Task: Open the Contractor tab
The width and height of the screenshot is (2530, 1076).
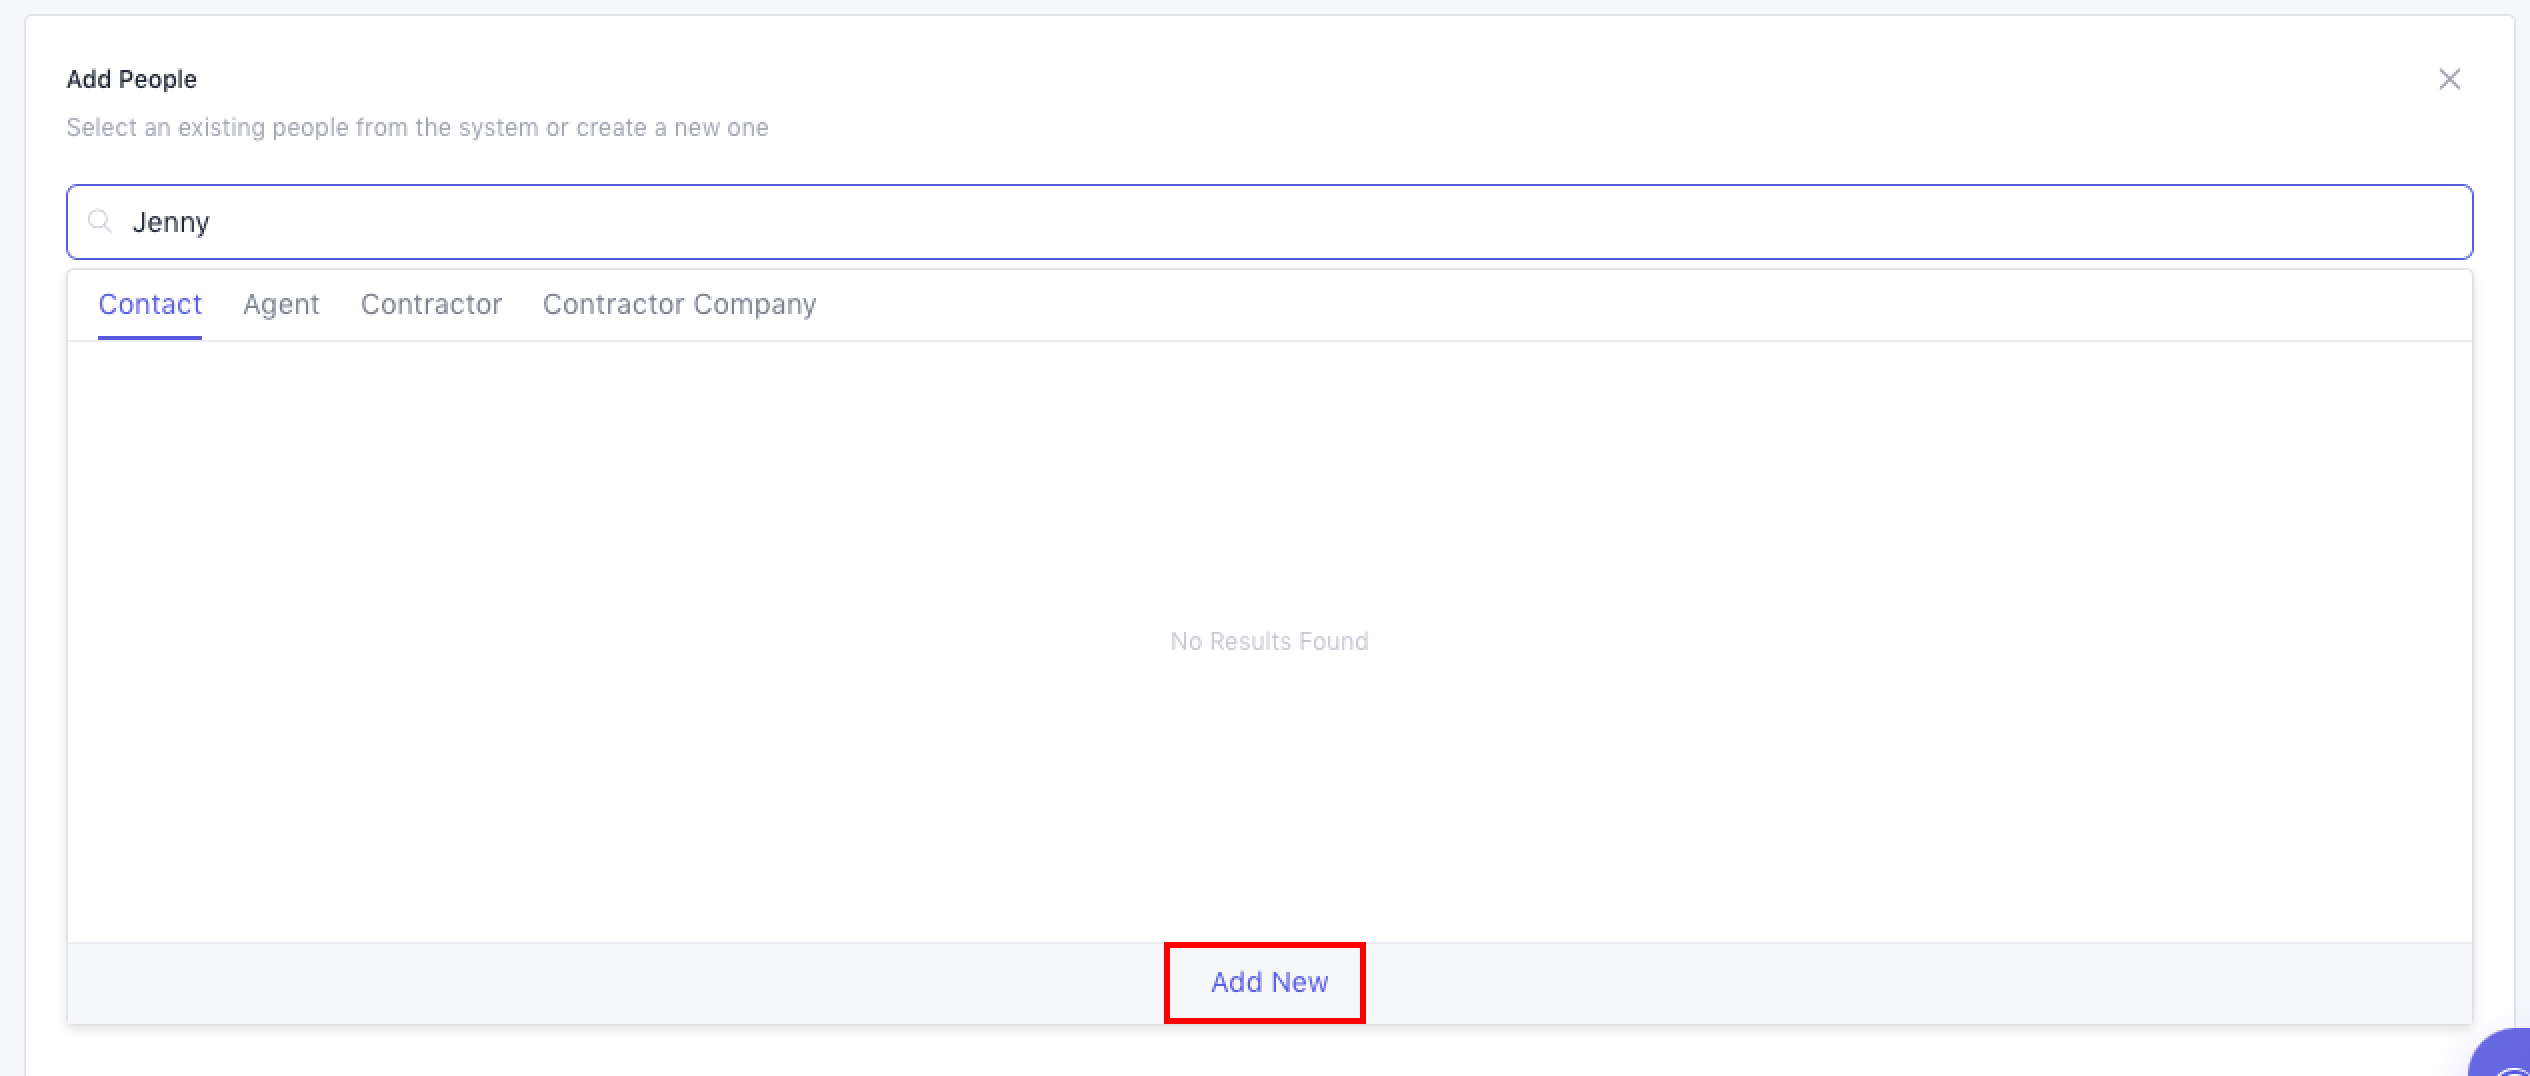Action: point(431,304)
